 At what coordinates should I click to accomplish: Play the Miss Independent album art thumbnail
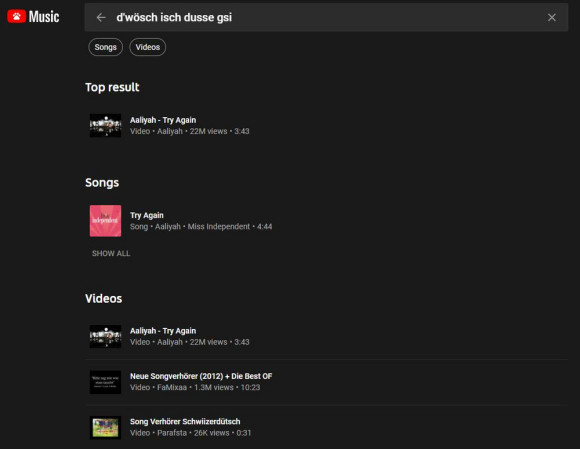pos(105,221)
